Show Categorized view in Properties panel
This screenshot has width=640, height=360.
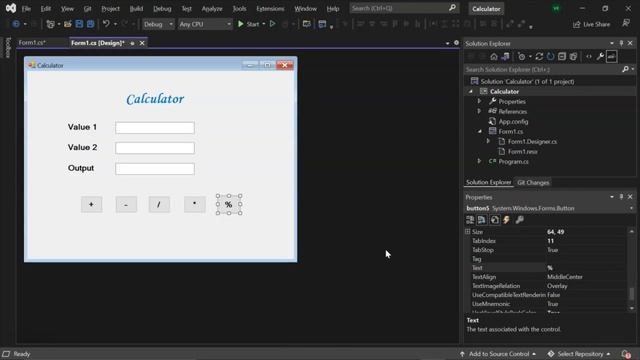coord(470,220)
